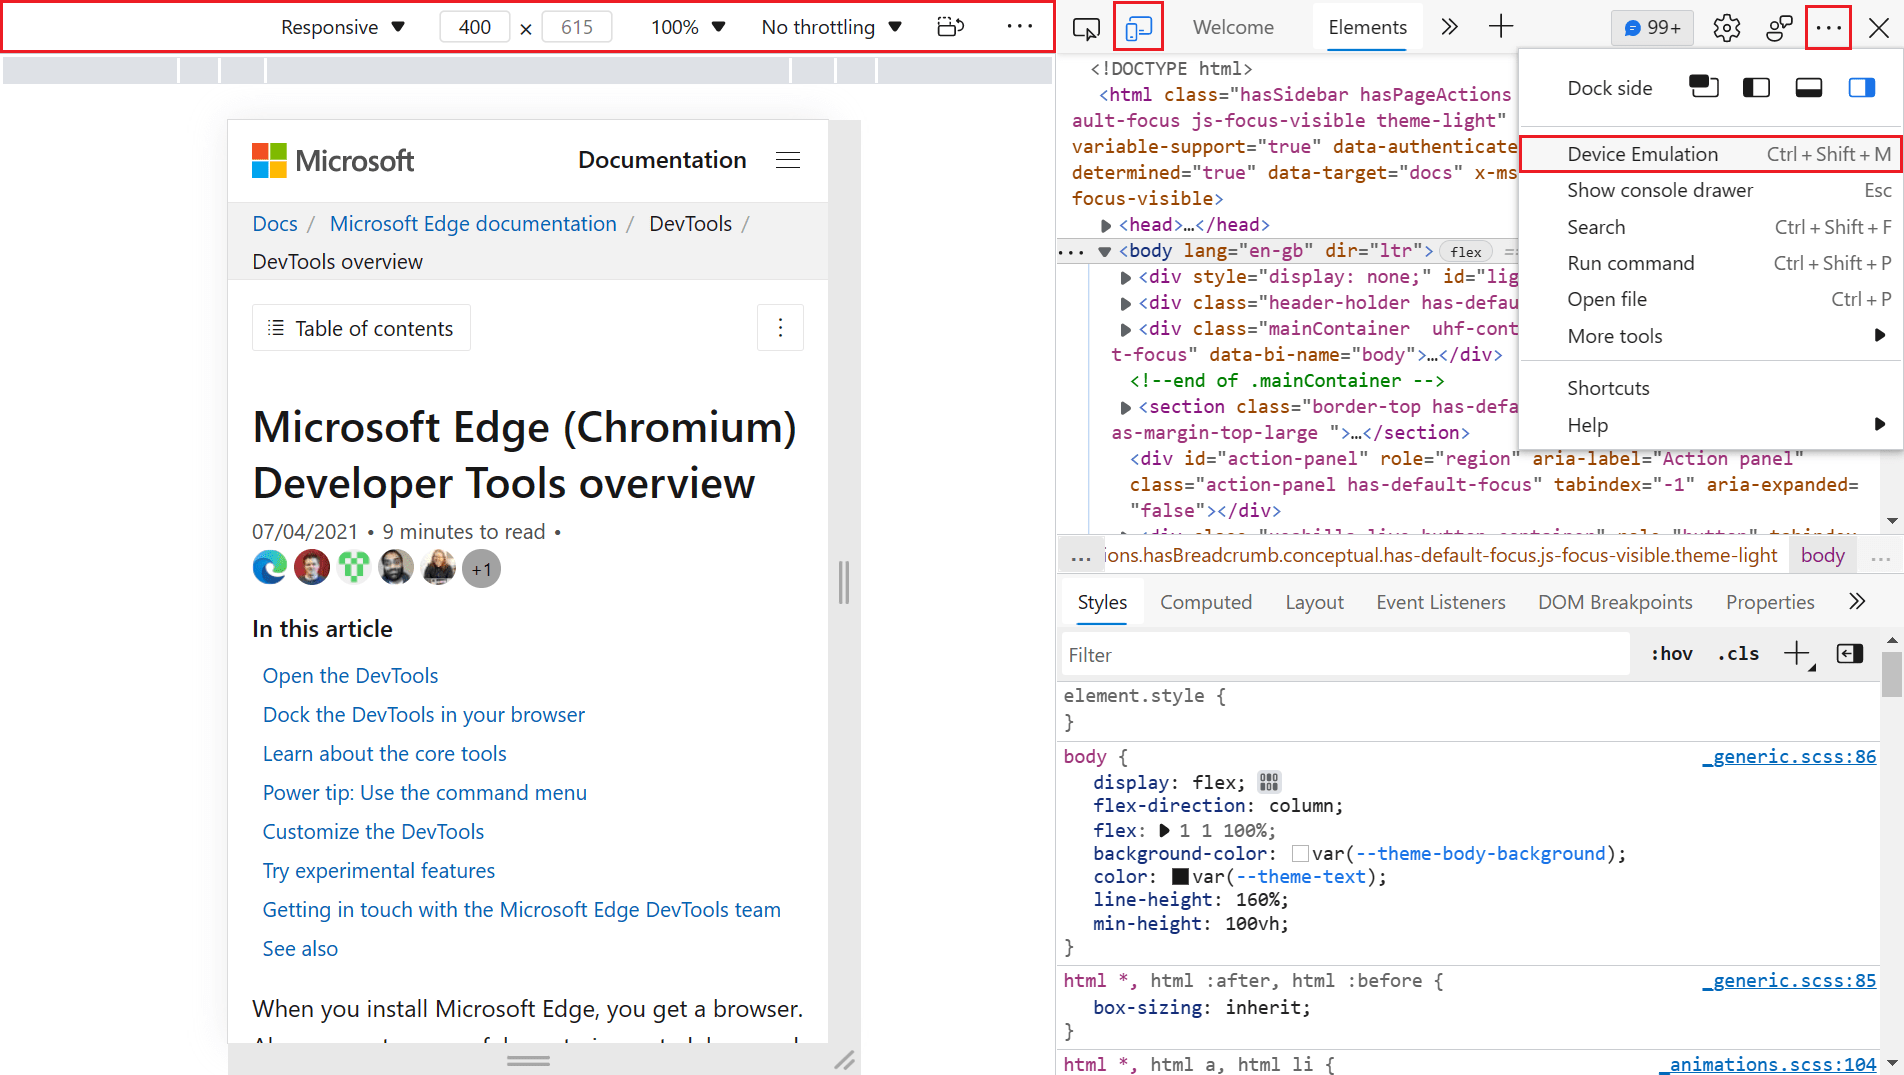The image size is (1904, 1075).
Task: Click the width input showing 400
Action: [474, 27]
